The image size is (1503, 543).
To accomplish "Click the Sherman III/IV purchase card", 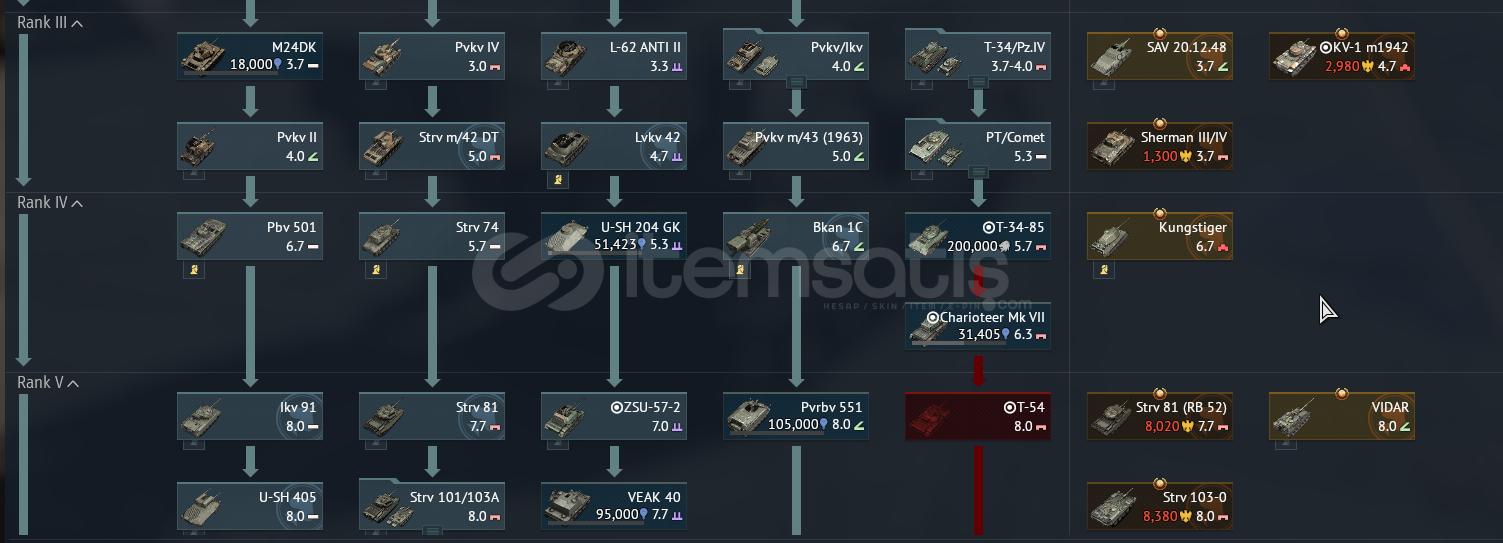I will point(1159,146).
